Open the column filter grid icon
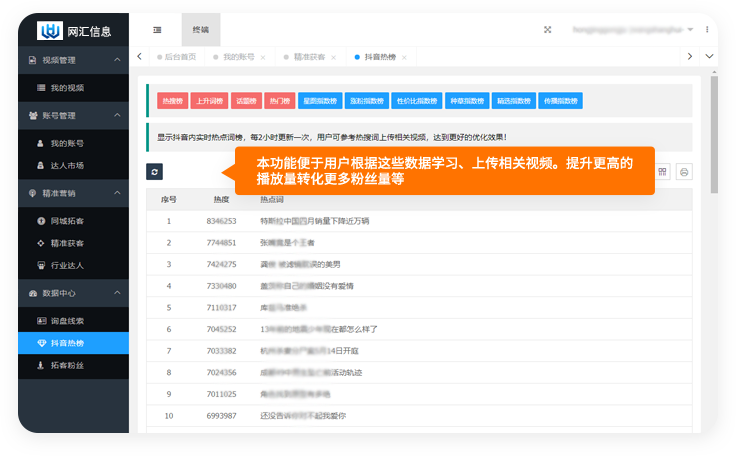Image resolution: width=736 pixels, height=456 pixels. [662, 172]
